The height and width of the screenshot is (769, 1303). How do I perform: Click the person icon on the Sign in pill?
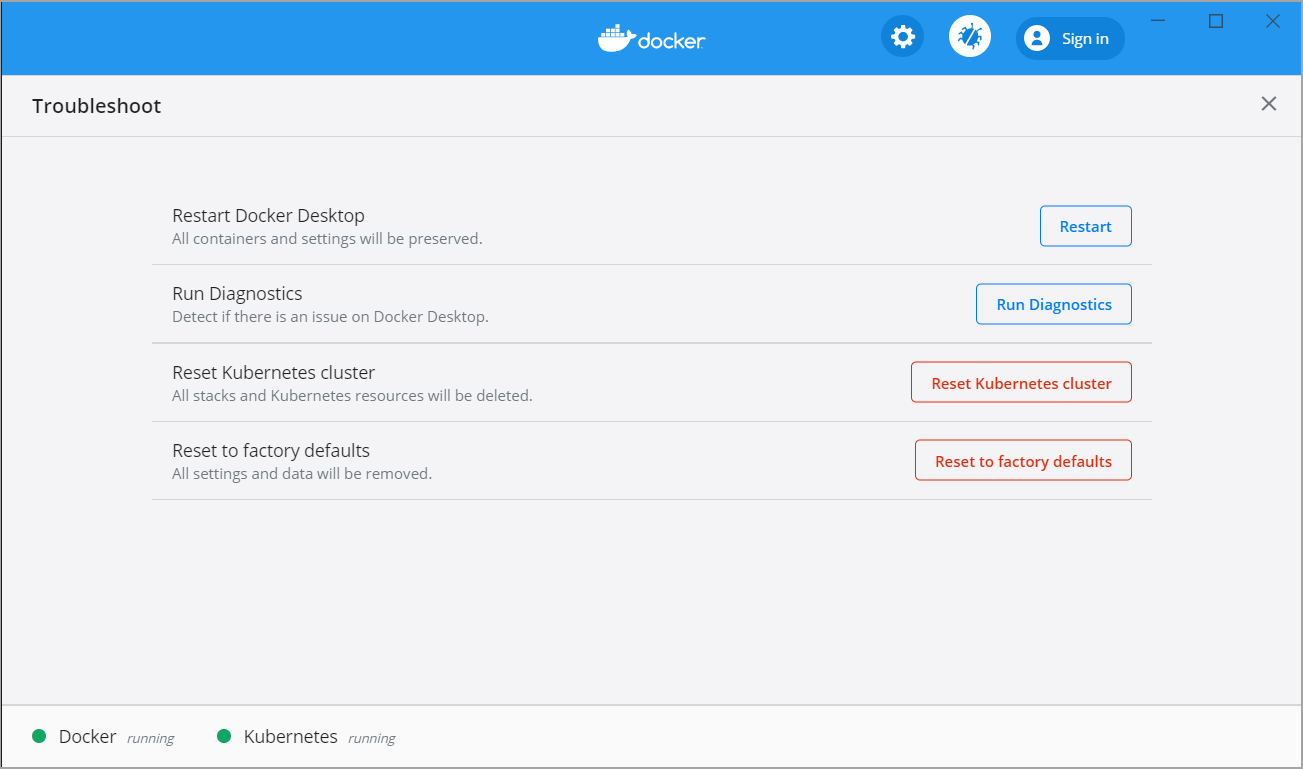[x=1036, y=38]
